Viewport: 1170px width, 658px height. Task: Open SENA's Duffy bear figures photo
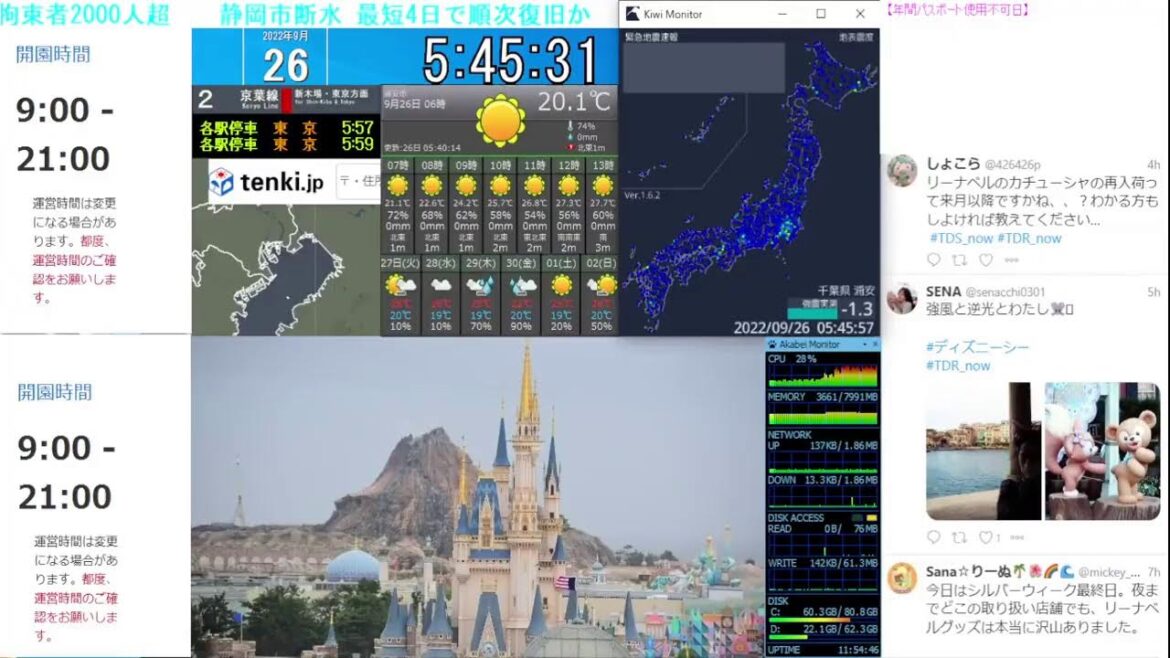1102,451
